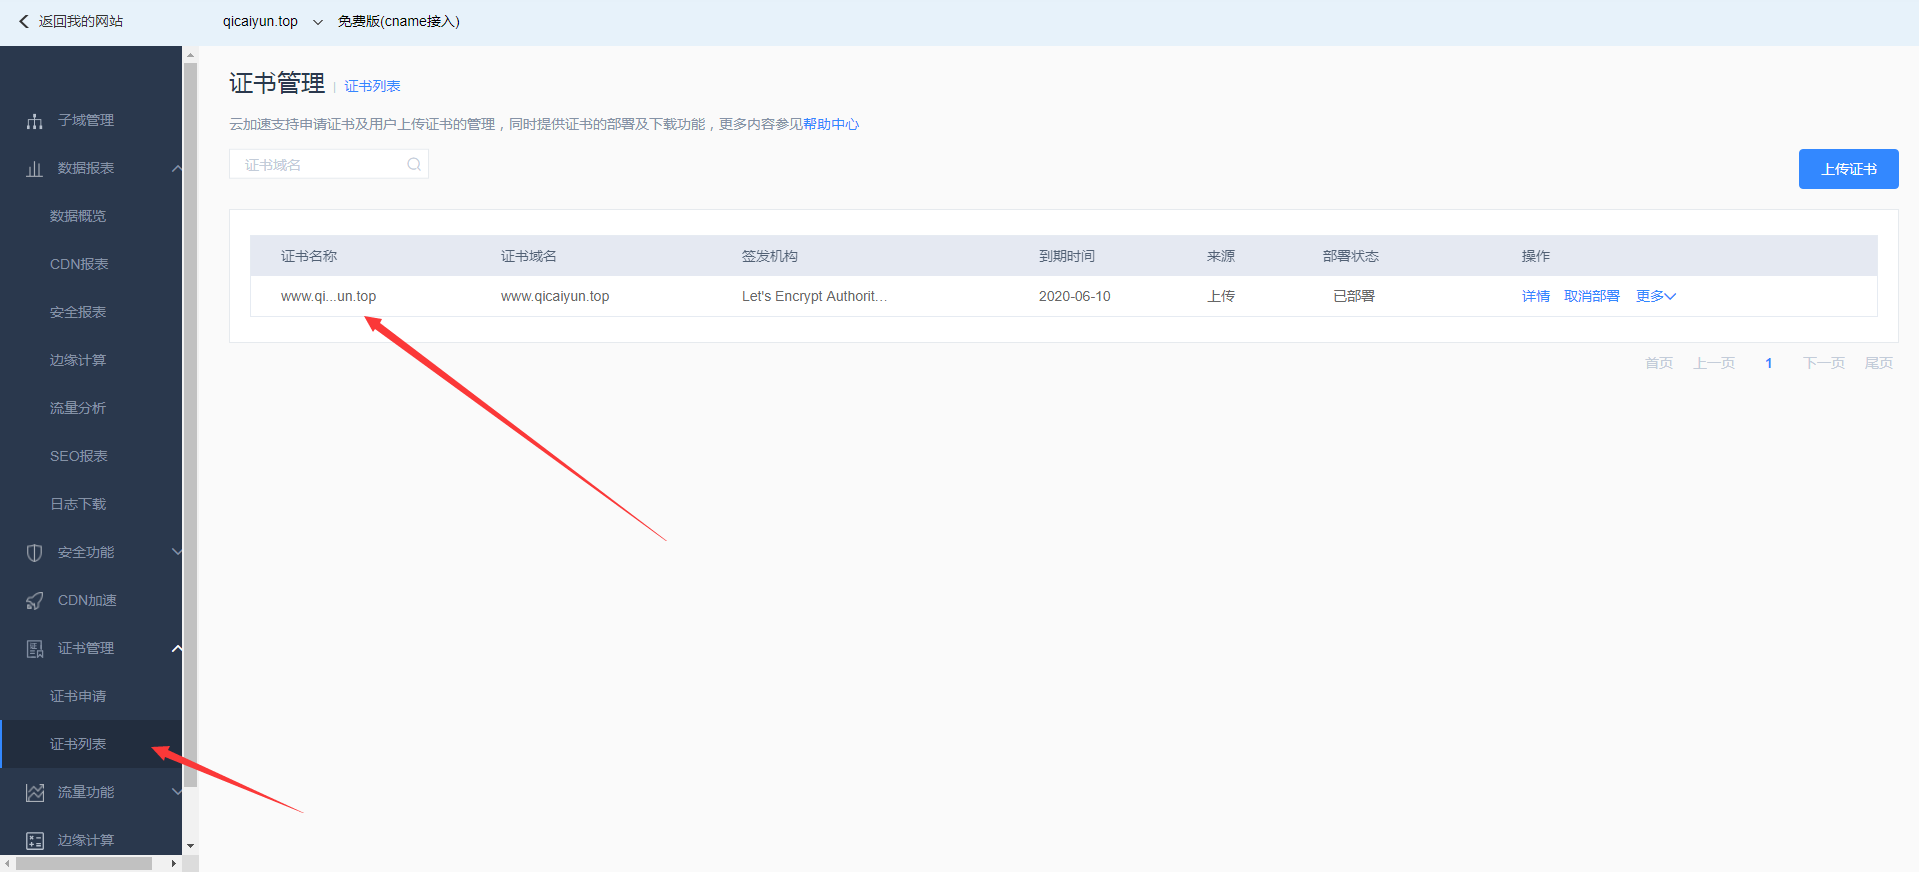The width and height of the screenshot is (1919, 872).
Task: Click the data reports bar chart icon
Action: tap(35, 169)
